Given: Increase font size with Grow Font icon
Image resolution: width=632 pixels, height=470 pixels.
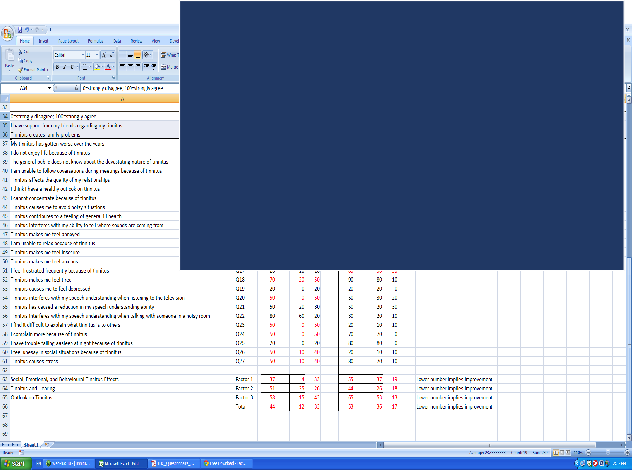Looking at the screenshot, I should coord(104,55).
